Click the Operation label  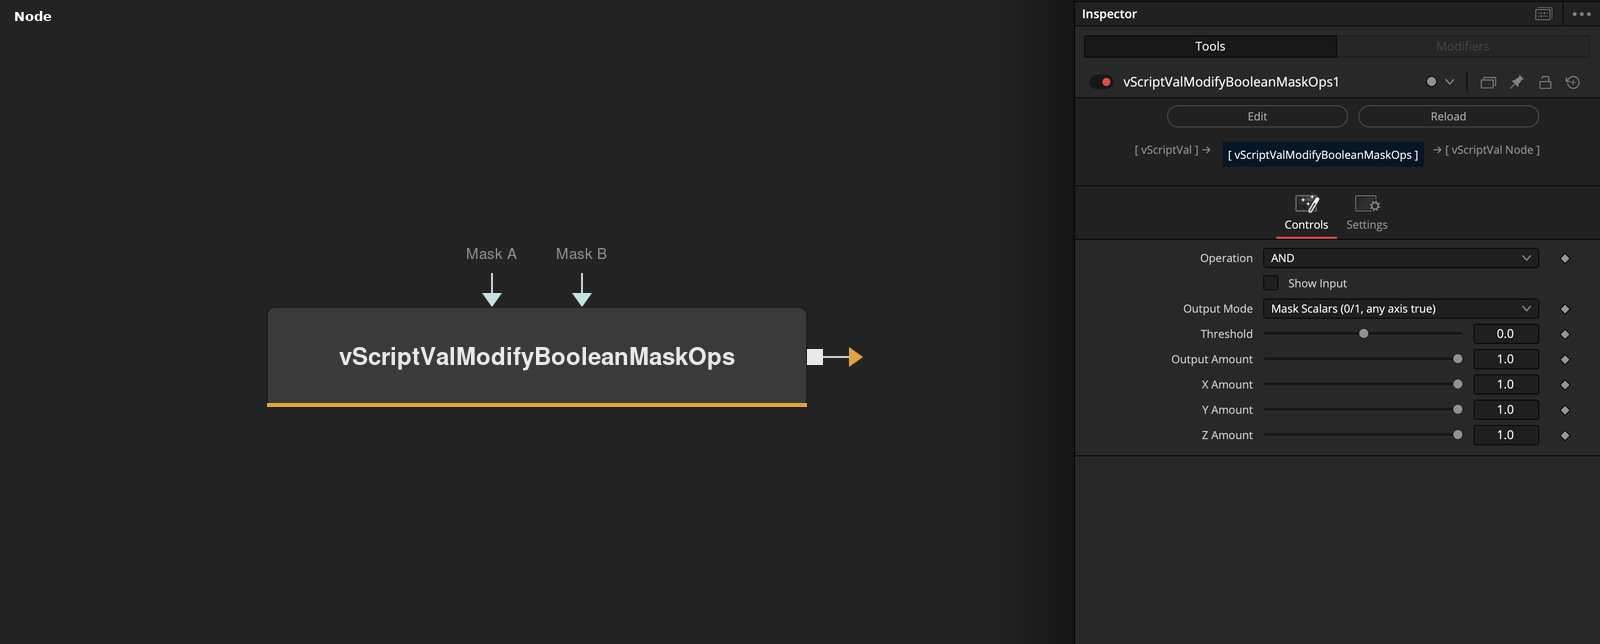pos(1226,258)
